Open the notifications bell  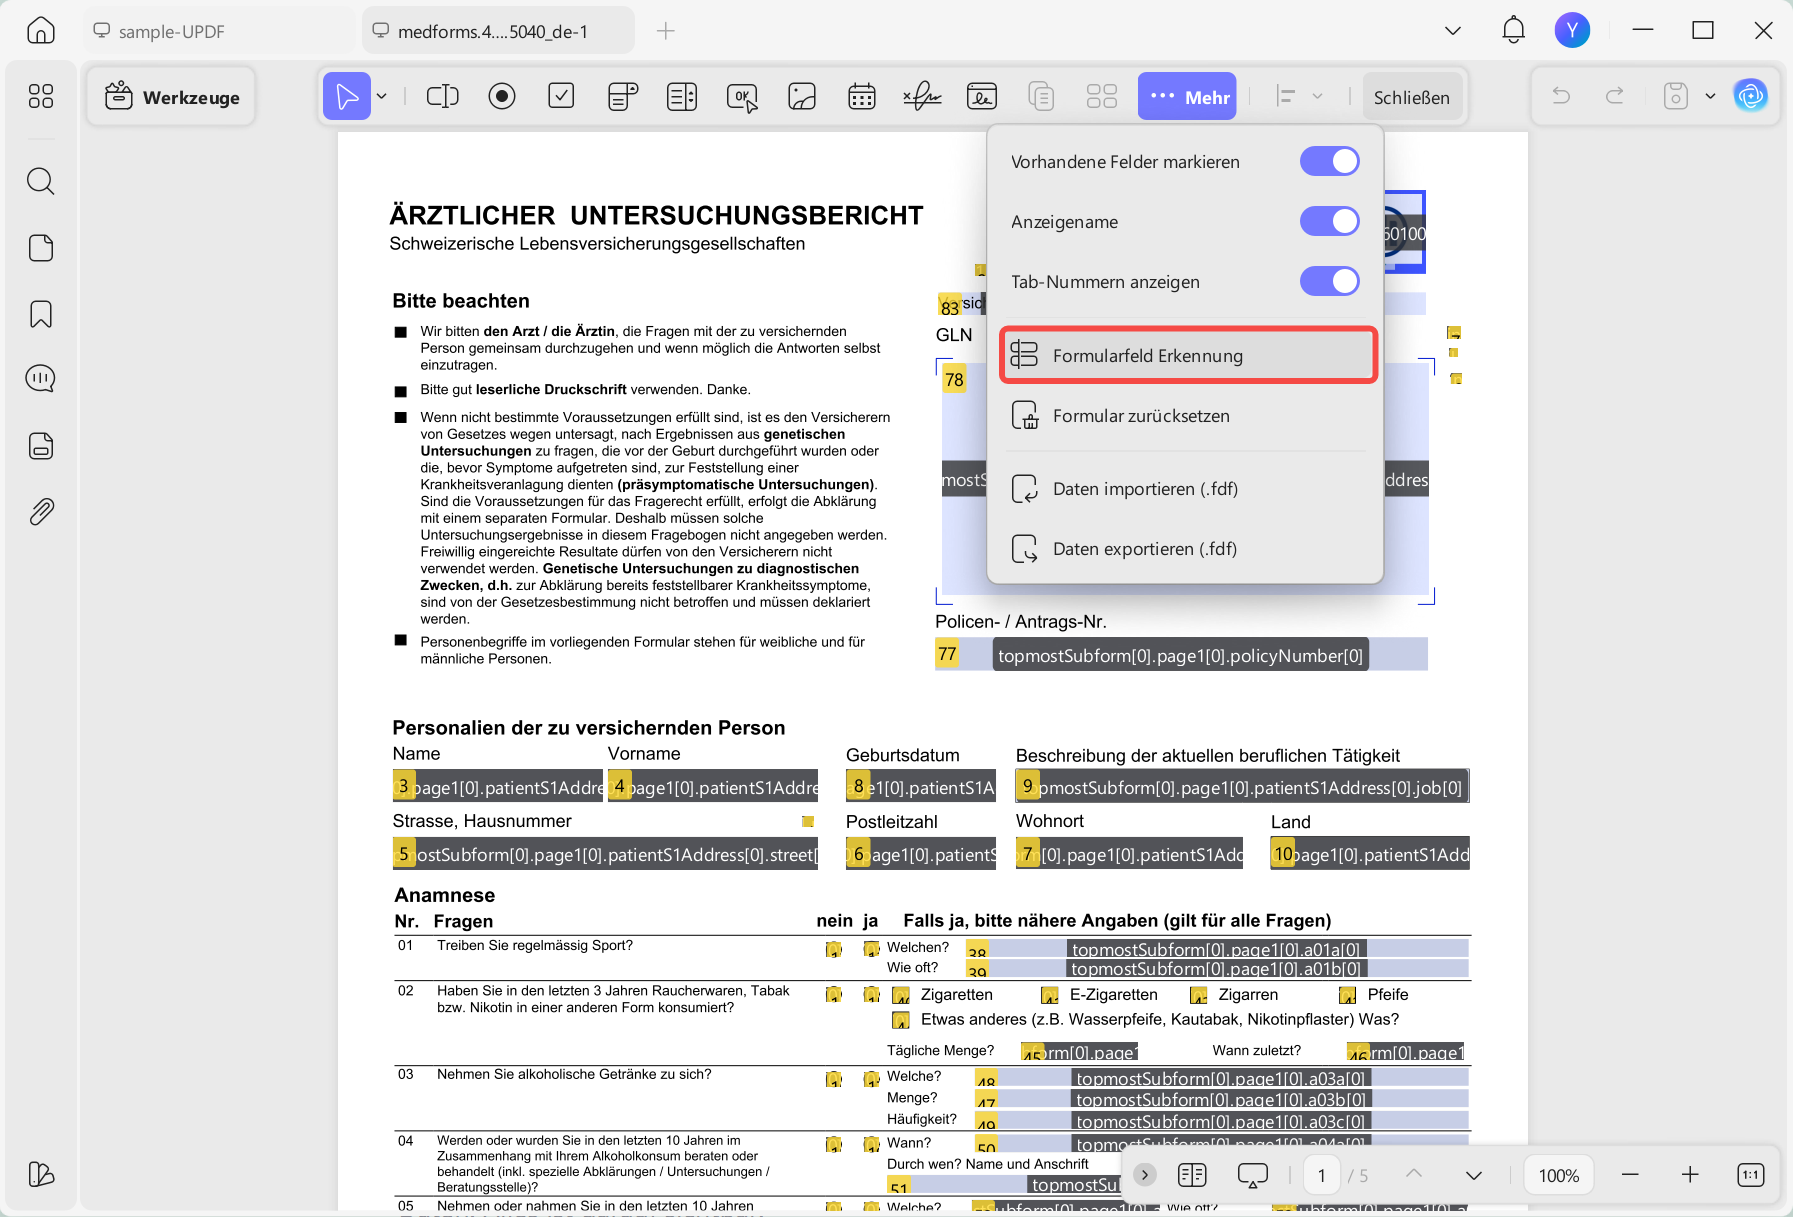pos(1514,30)
